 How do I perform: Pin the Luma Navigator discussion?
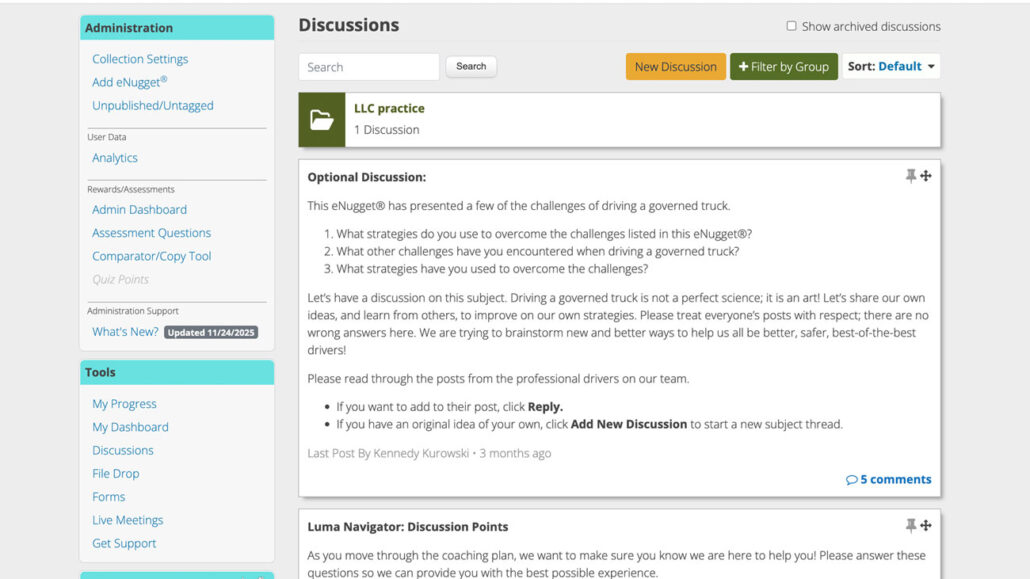click(x=910, y=526)
